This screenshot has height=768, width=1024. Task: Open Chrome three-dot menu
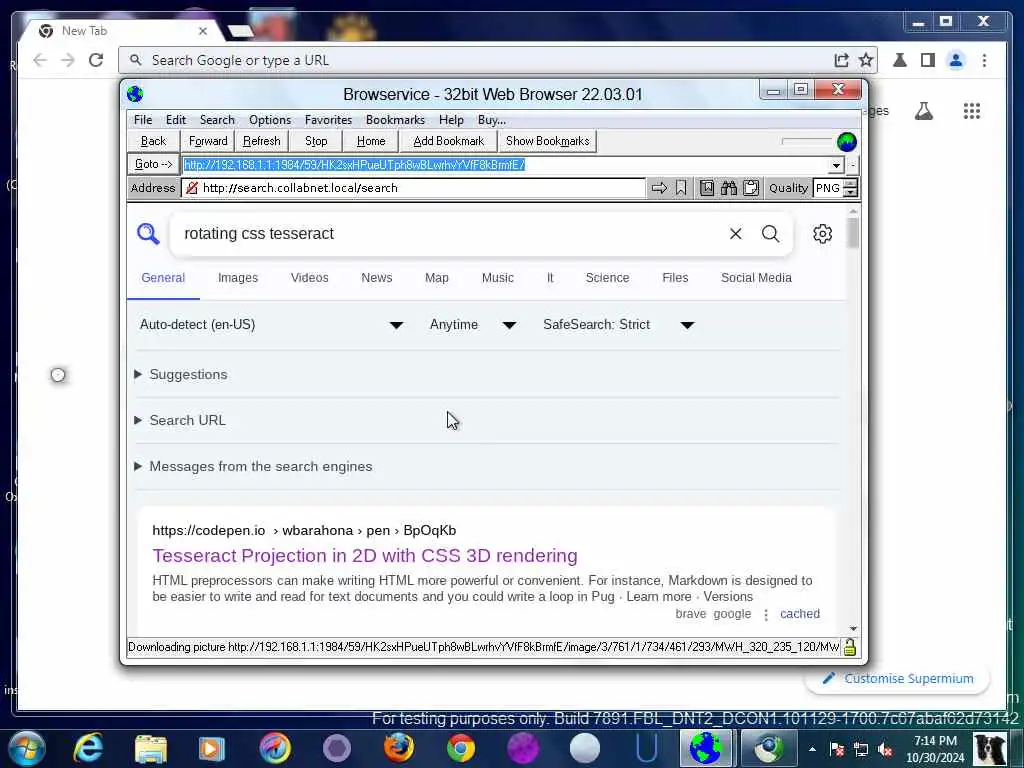tap(984, 60)
